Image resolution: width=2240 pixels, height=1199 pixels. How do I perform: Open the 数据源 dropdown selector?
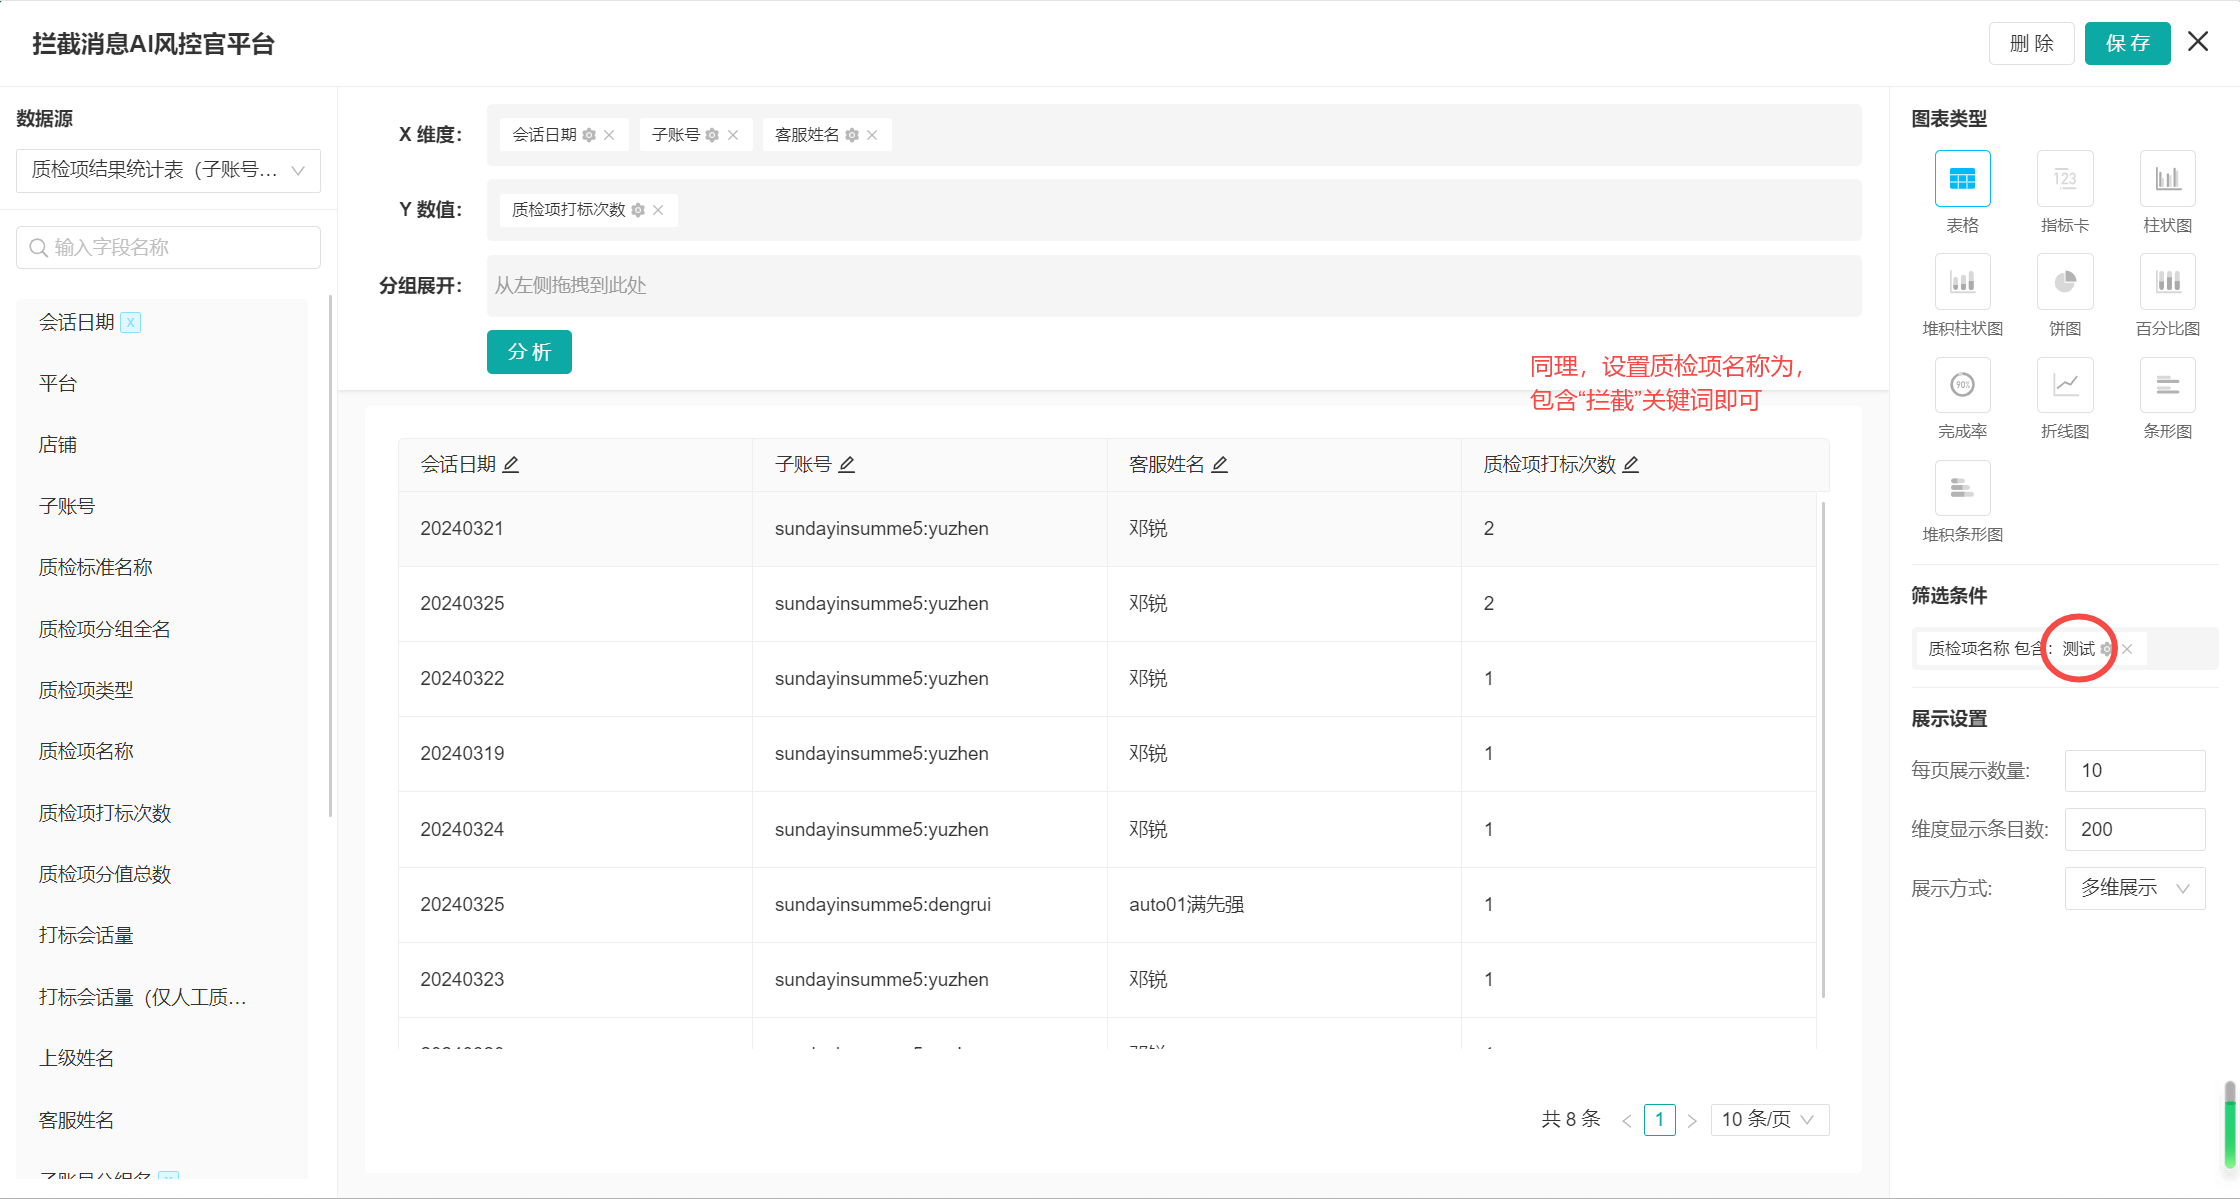168,170
